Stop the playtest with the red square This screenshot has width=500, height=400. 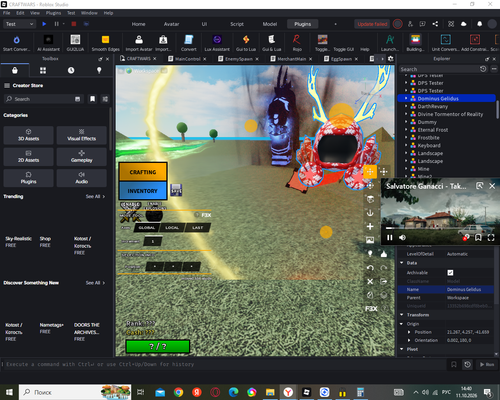[74, 24]
